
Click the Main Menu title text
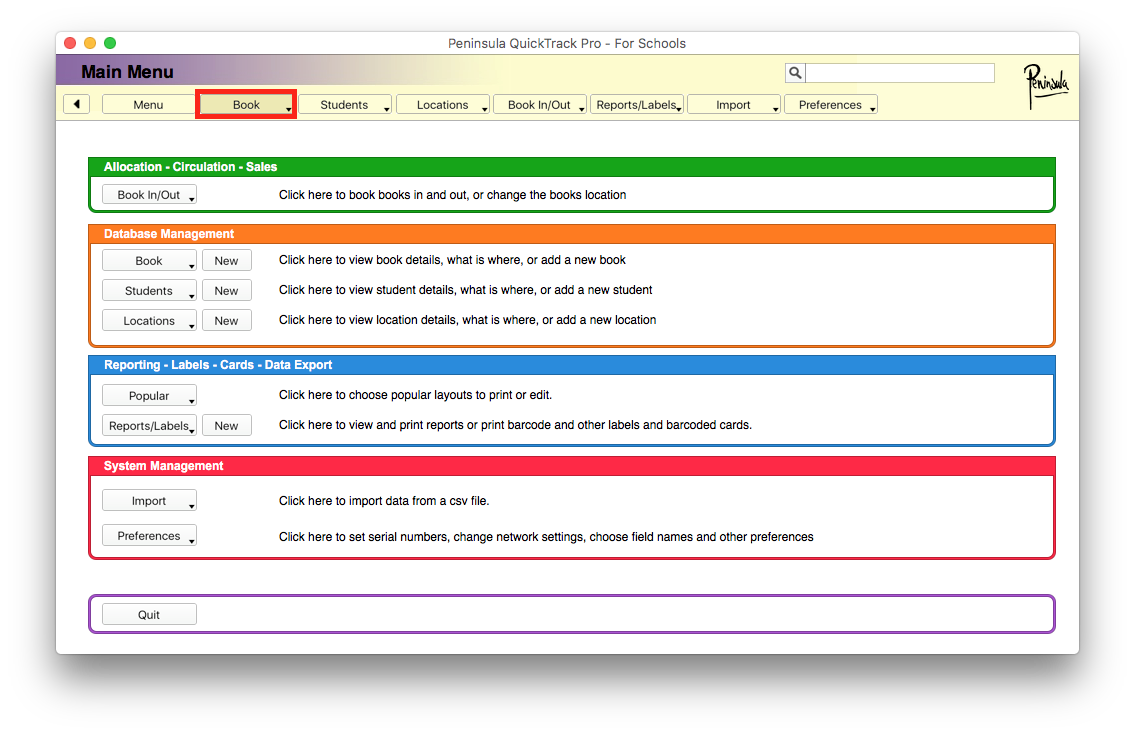click(x=127, y=72)
